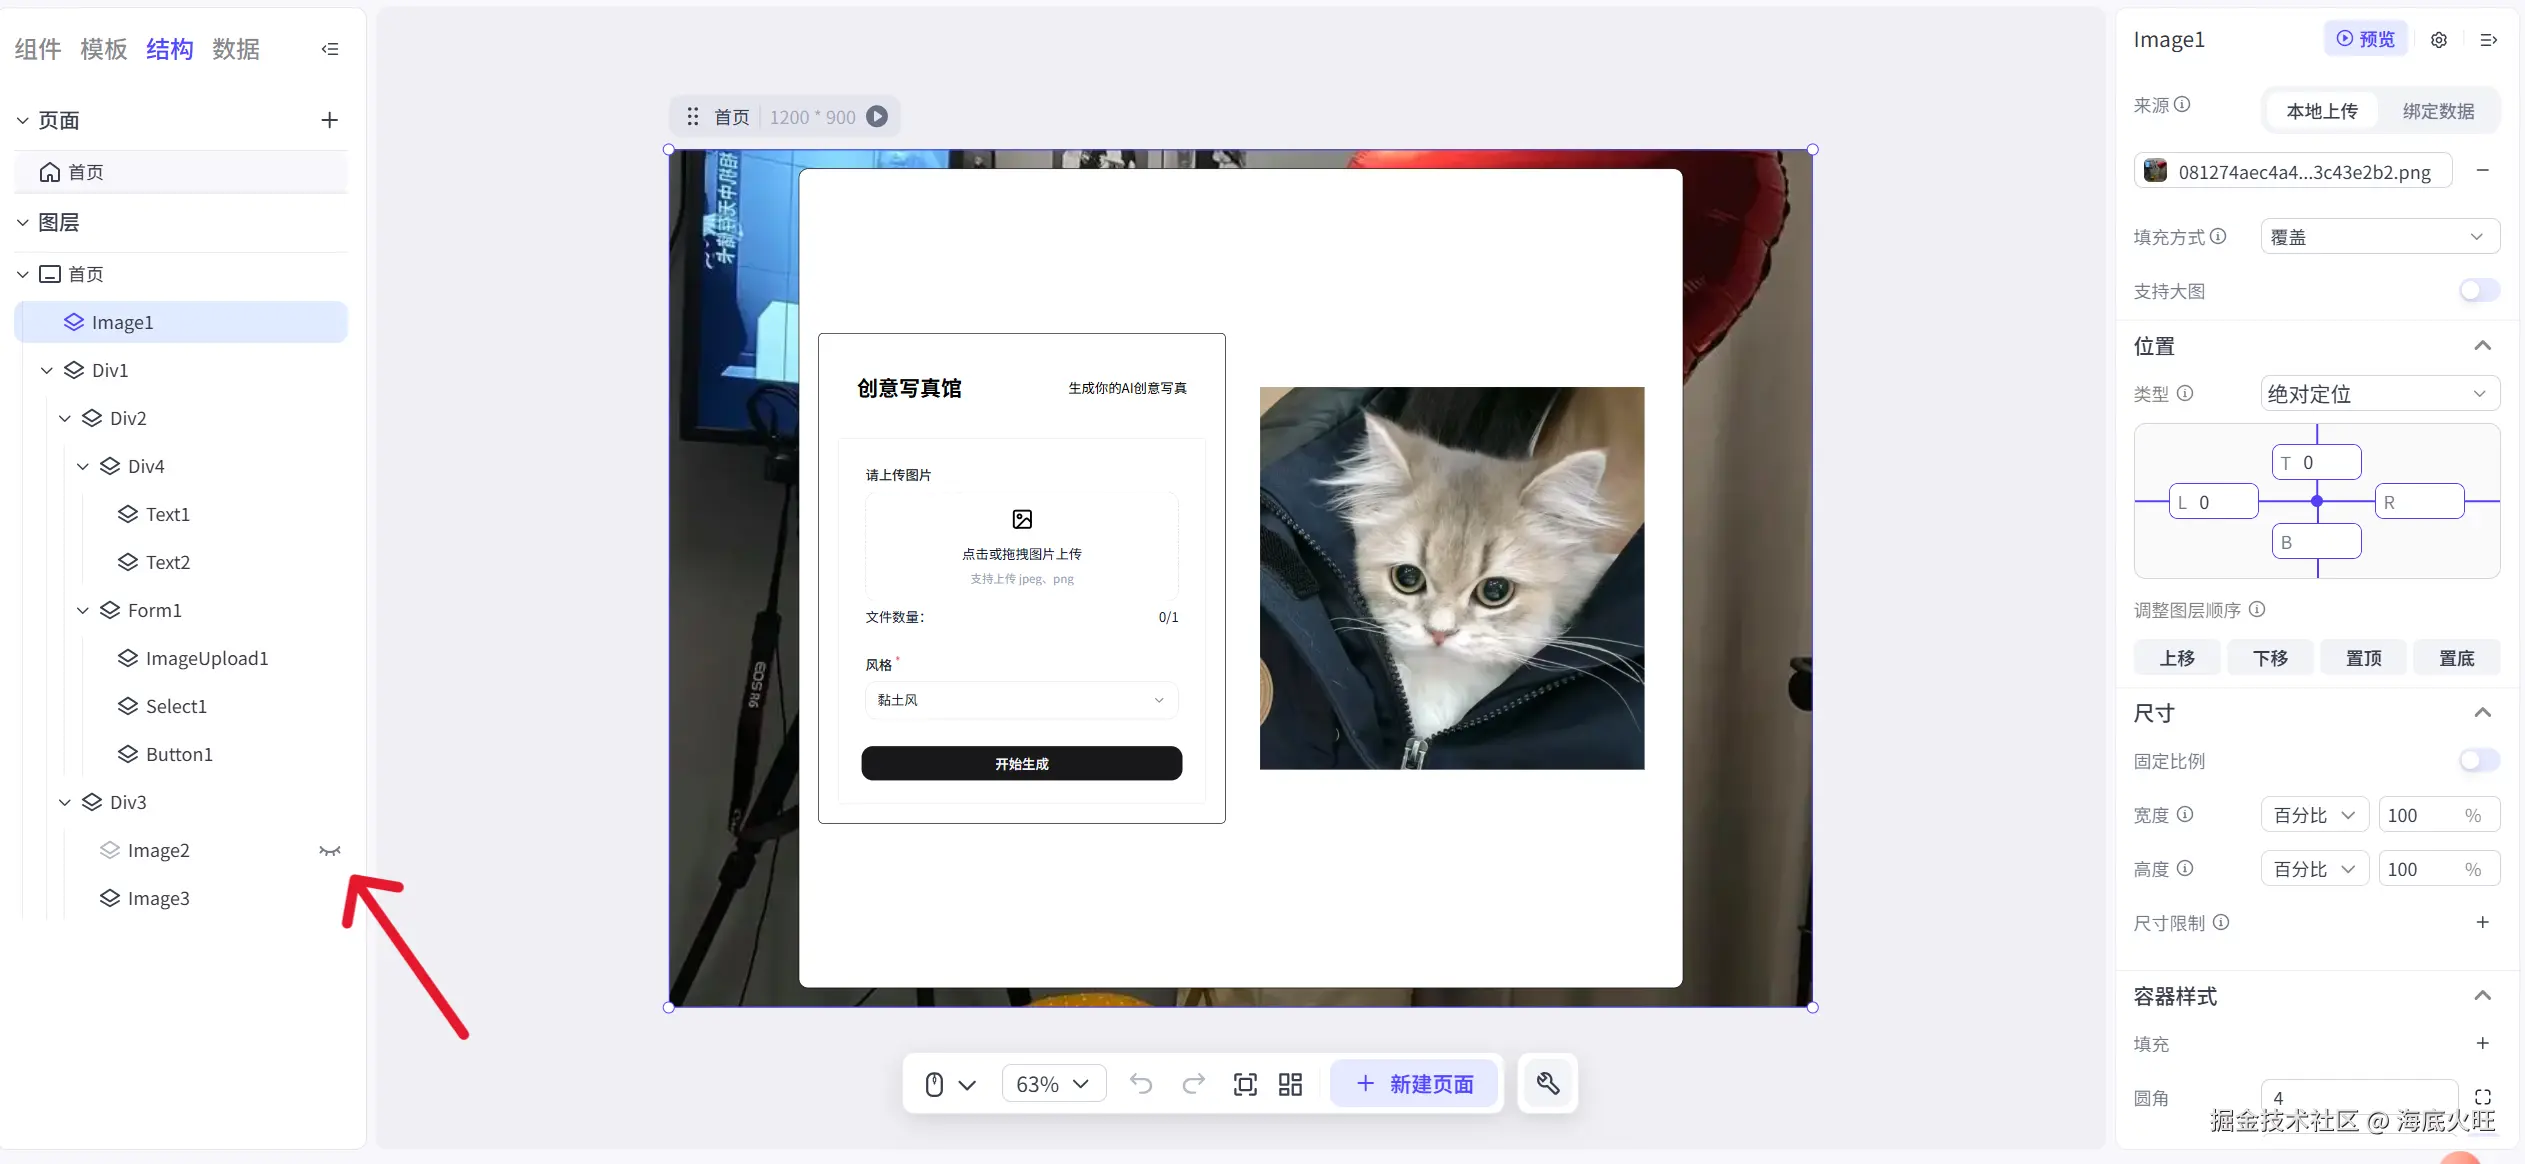Open the 63% zoom level dropdown

(x=1052, y=1083)
